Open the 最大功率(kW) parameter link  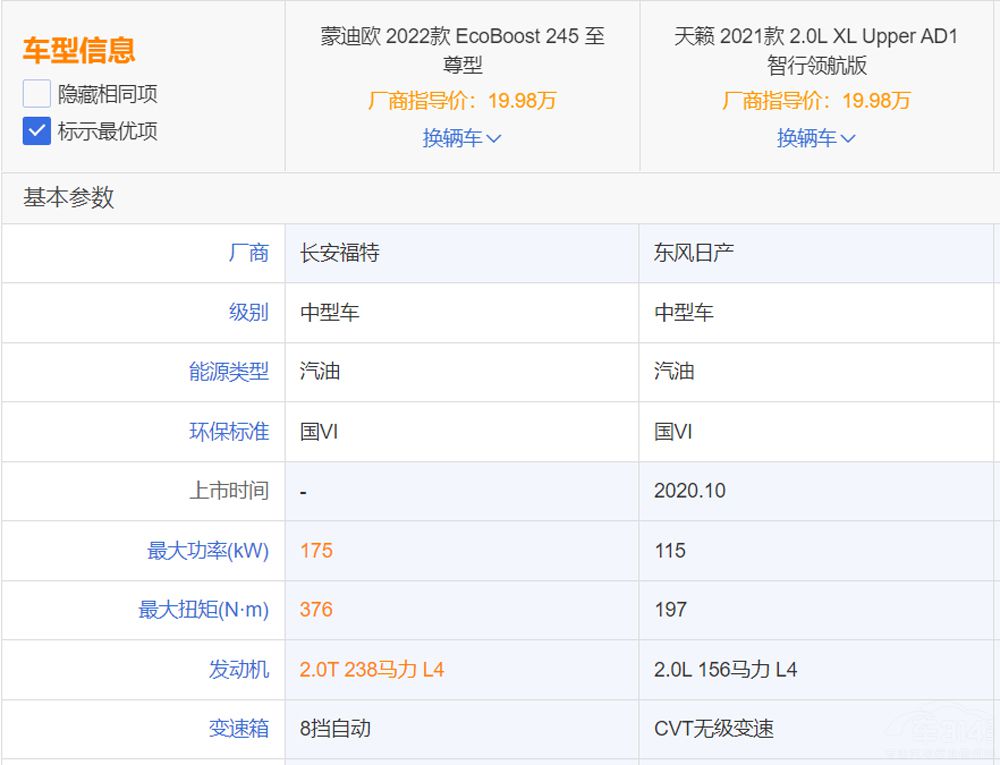tap(208, 550)
